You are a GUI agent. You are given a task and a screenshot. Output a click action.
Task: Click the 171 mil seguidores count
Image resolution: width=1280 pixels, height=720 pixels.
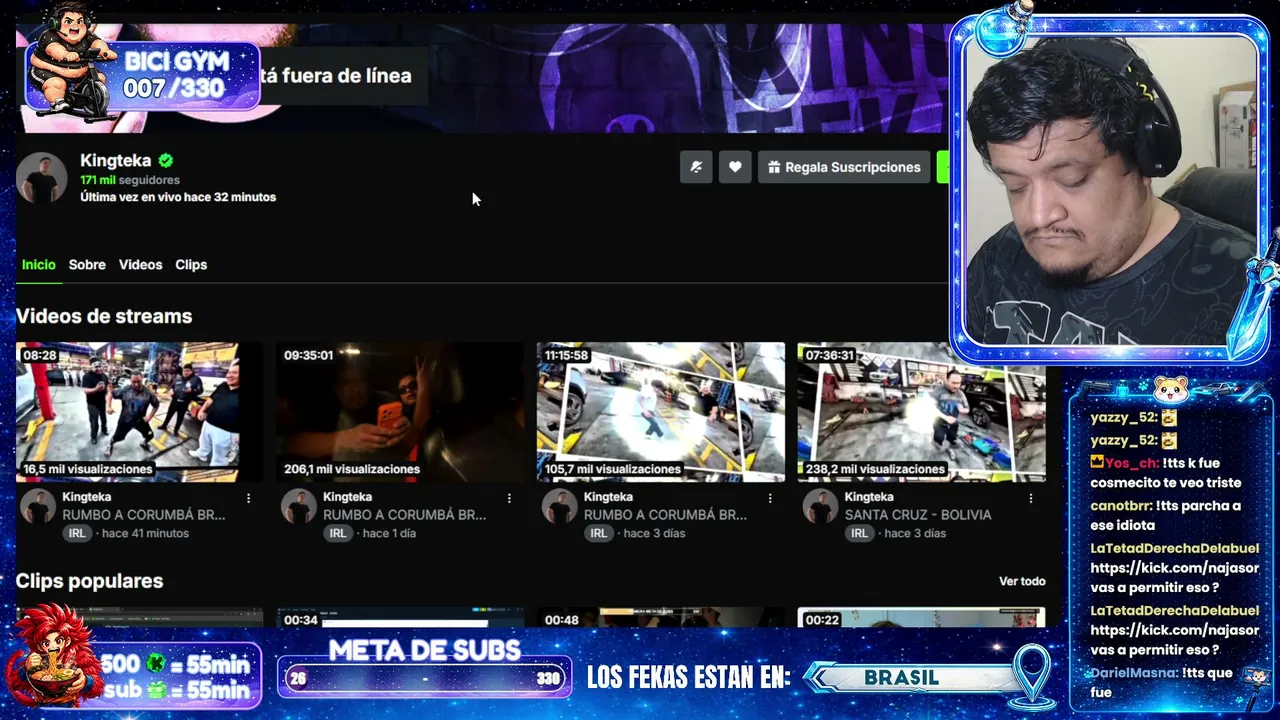(130, 180)
